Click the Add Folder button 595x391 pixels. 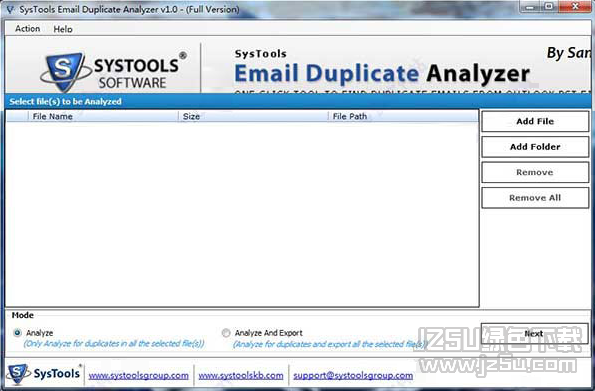(535, 147)
